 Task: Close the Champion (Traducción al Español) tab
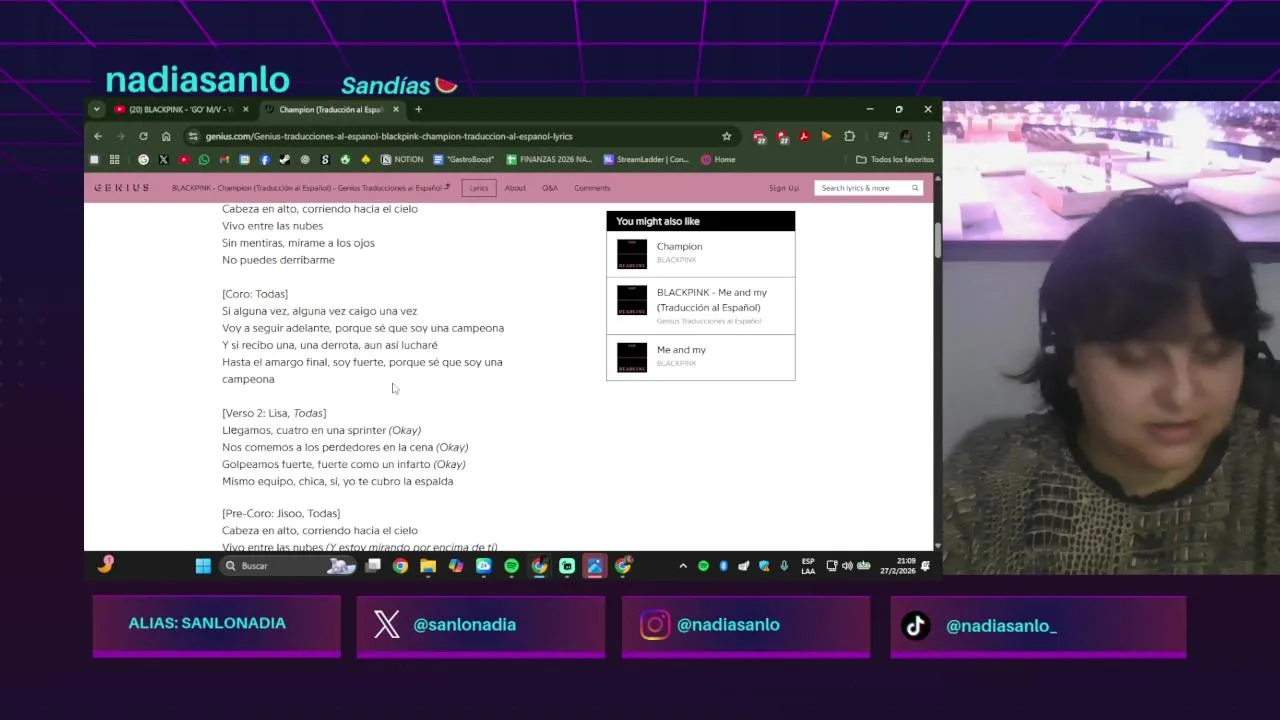click(x=395, y=109)
